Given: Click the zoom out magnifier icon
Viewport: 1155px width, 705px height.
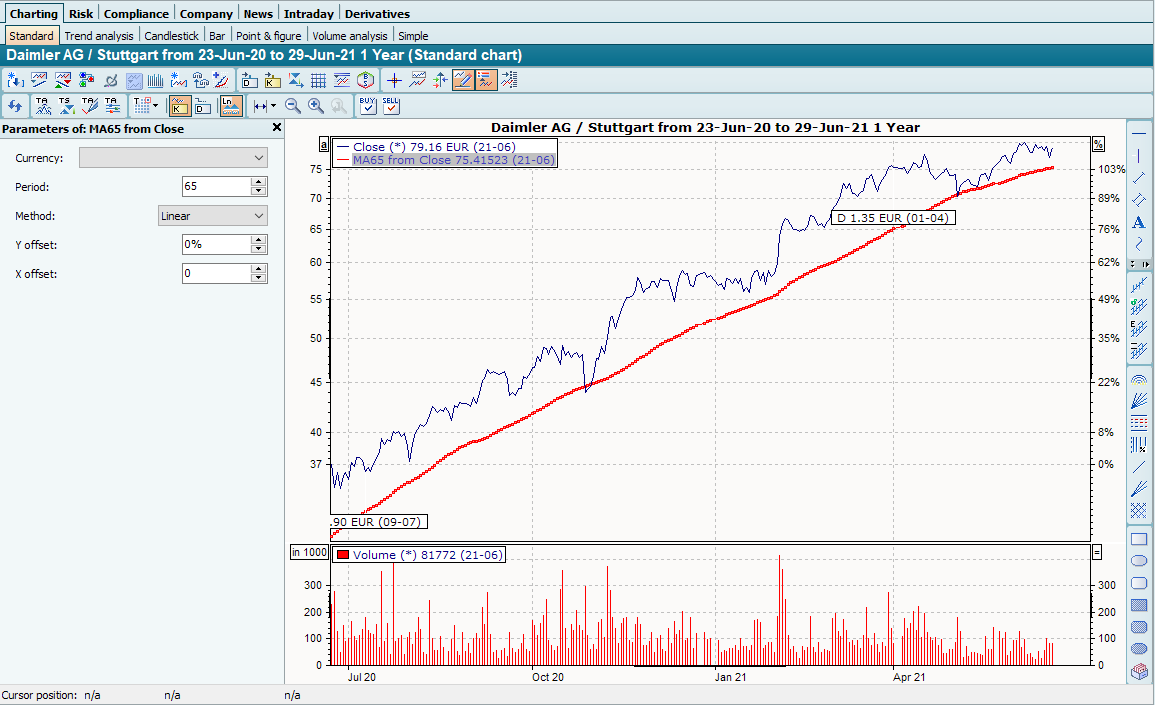Looking at the screenshot, I should coord(293,105).
